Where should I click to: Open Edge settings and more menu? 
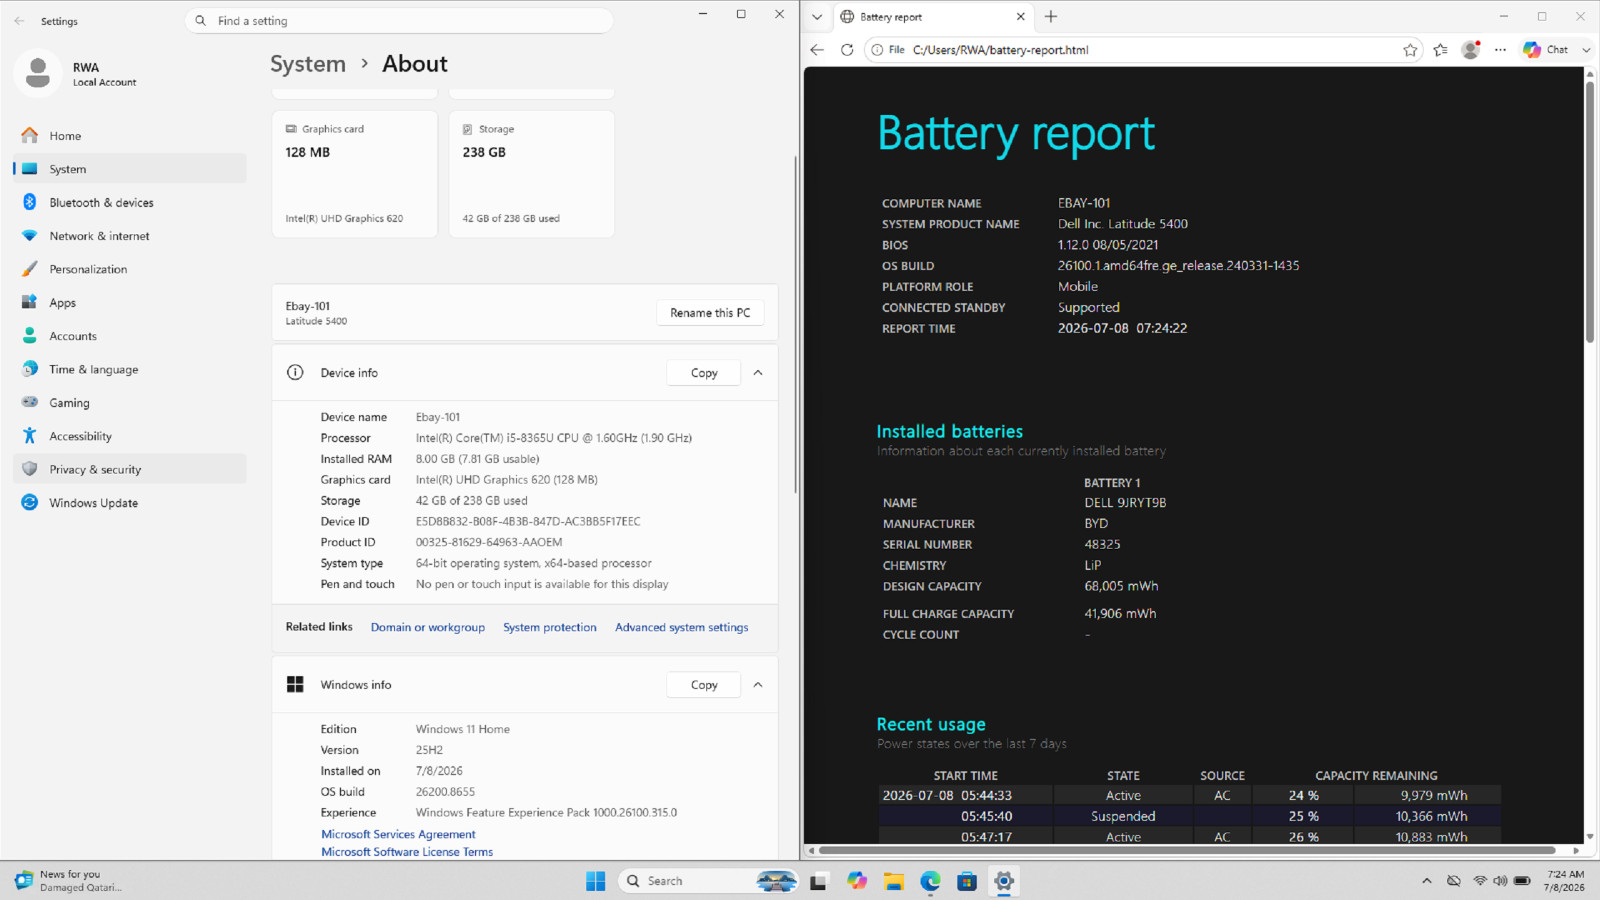pos(1500,50)
